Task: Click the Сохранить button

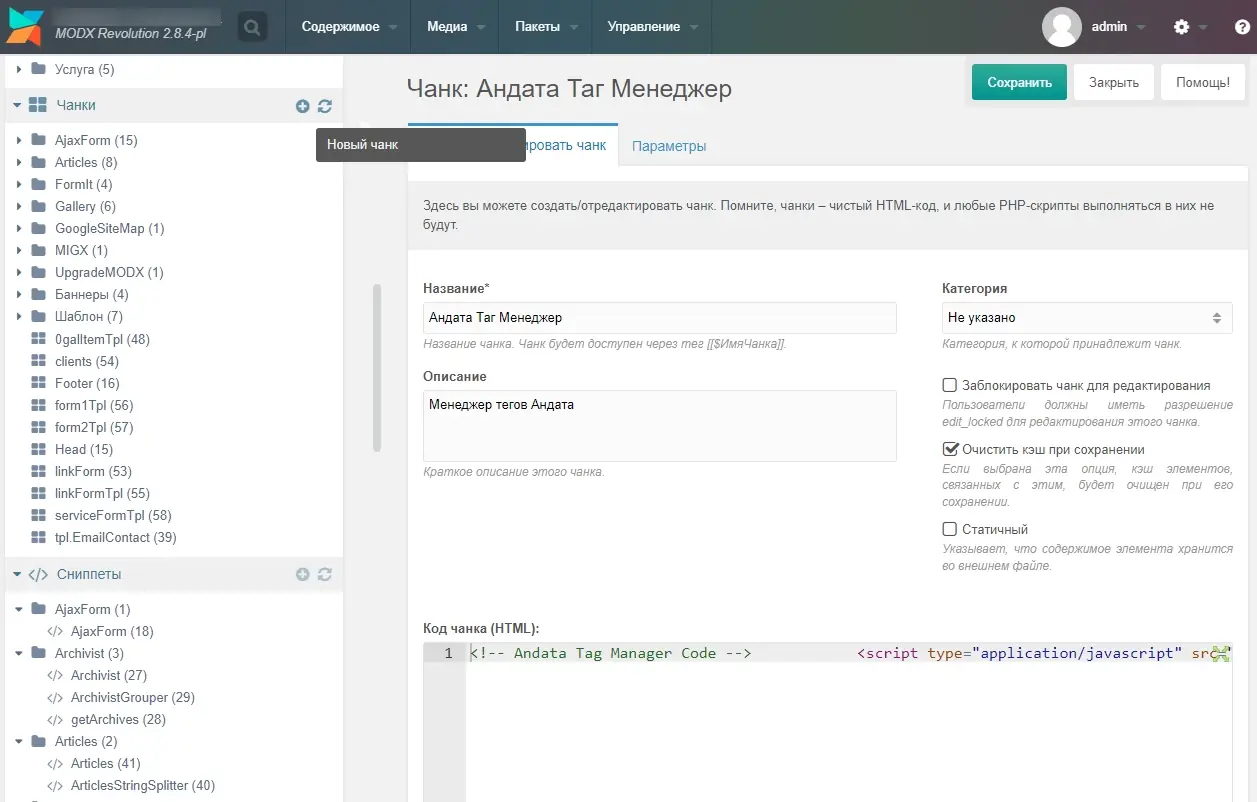Action: pyautogui.click(x=1019, y=82)
